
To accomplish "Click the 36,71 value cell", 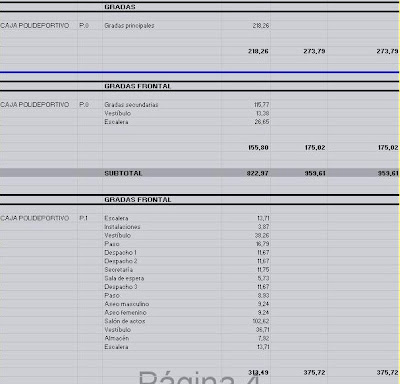I will [263, 330].
